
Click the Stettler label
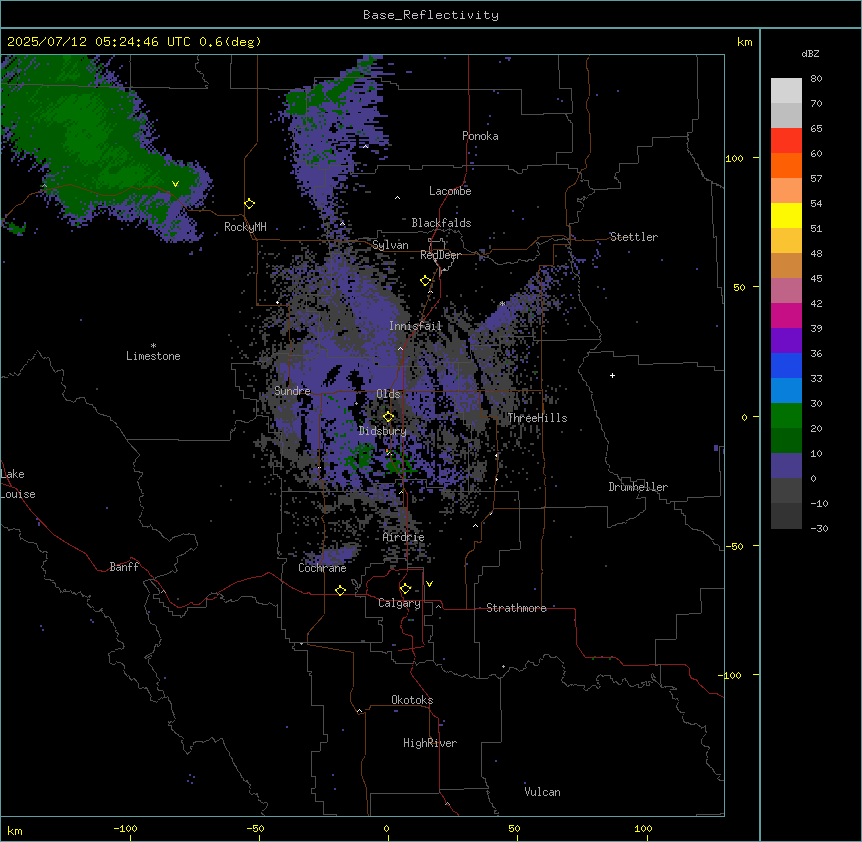pos(634,237)
